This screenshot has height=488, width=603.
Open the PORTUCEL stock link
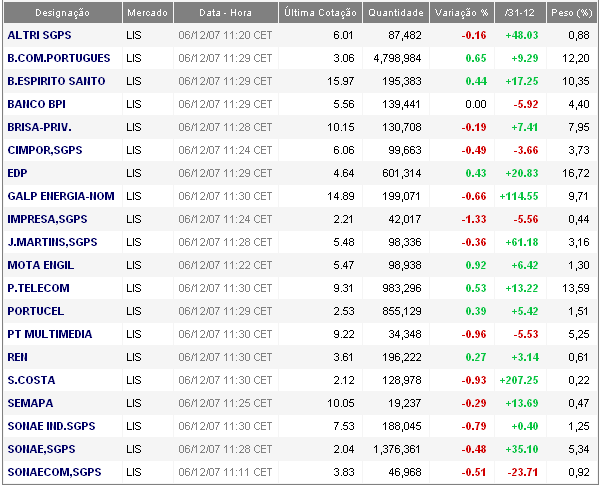point(36,311)
